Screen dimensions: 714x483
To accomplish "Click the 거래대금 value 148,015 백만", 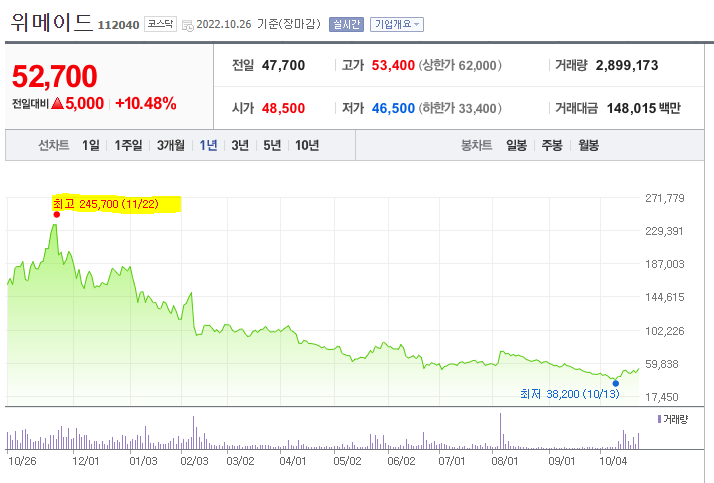I will click(x=643, y=108).
